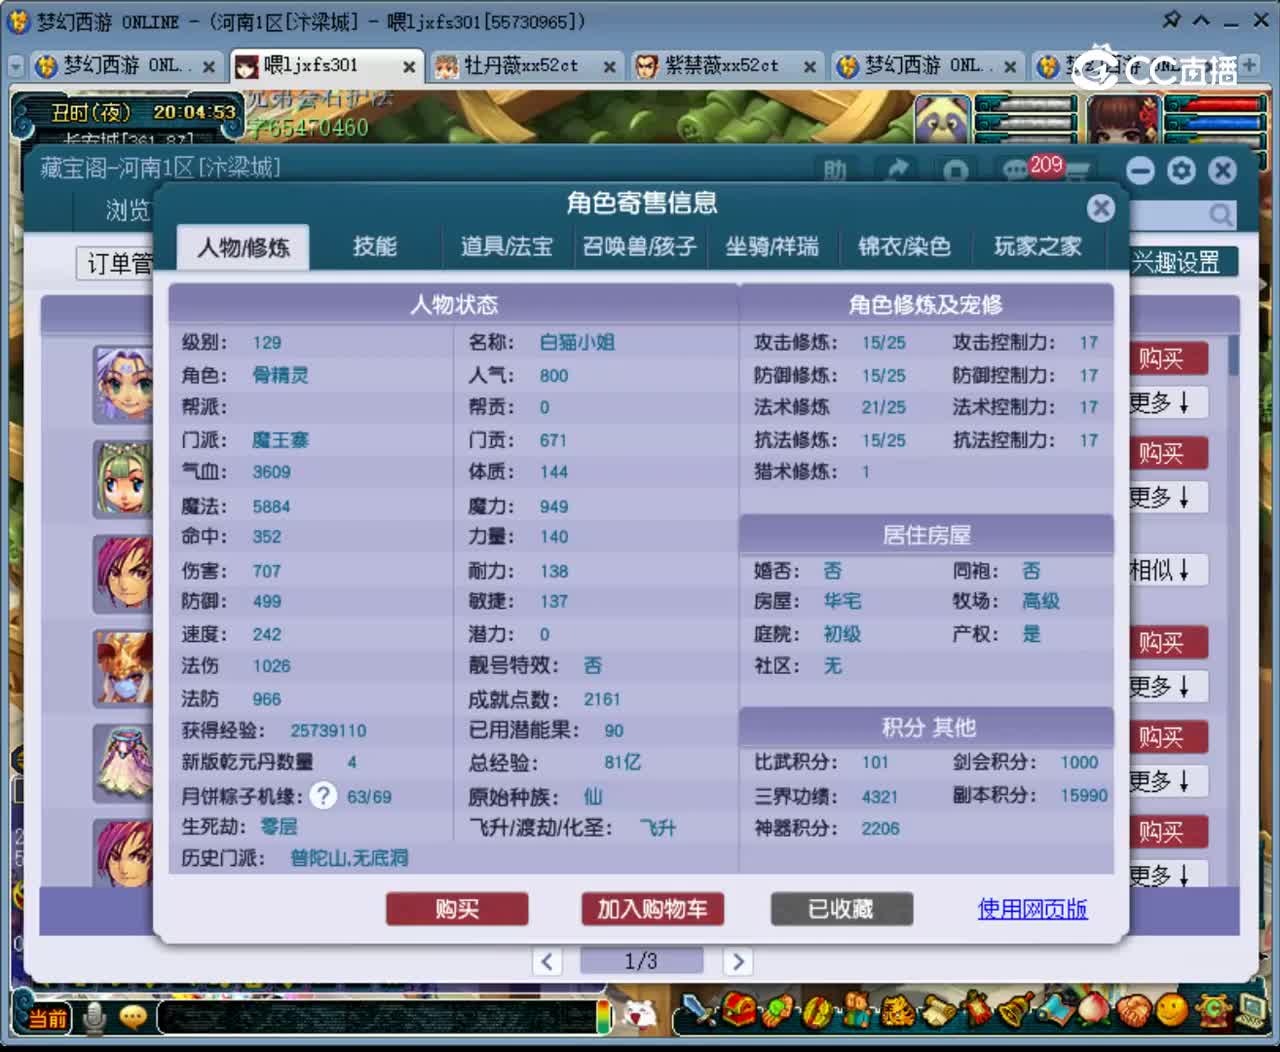Open the 使用网页版 link

pos(1032,908)
